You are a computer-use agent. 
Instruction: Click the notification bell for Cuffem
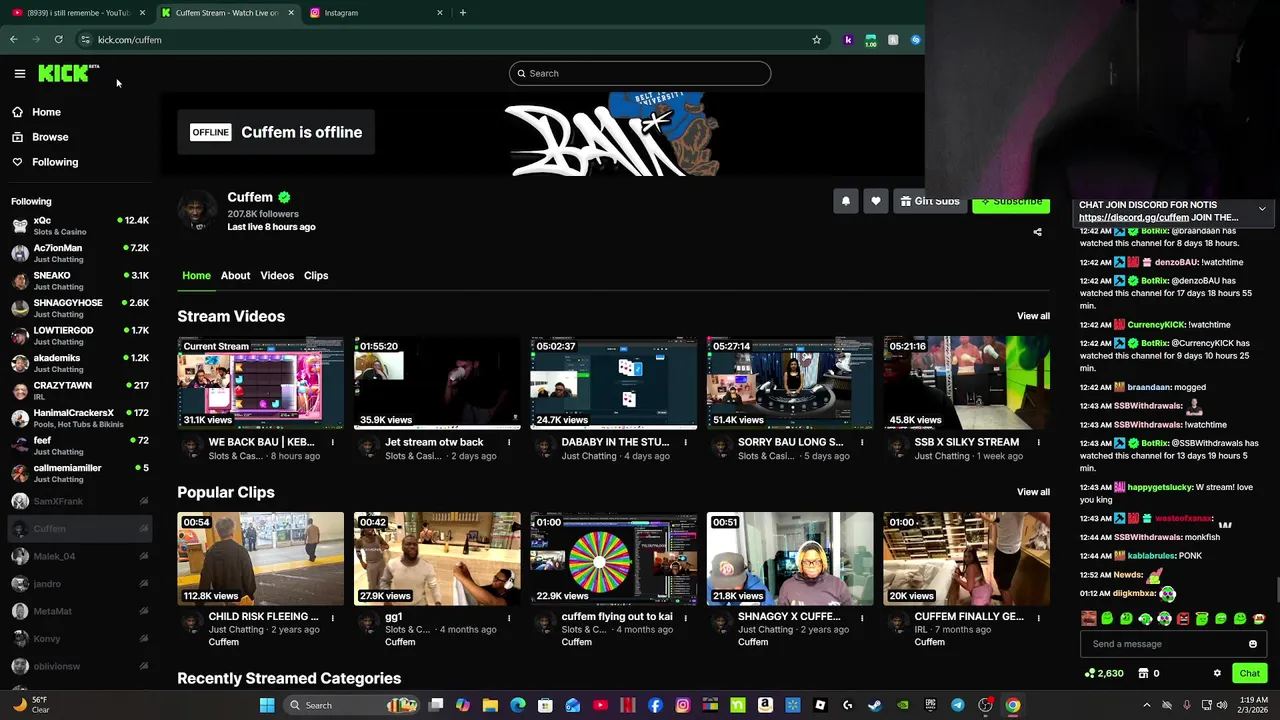point(846,201)
